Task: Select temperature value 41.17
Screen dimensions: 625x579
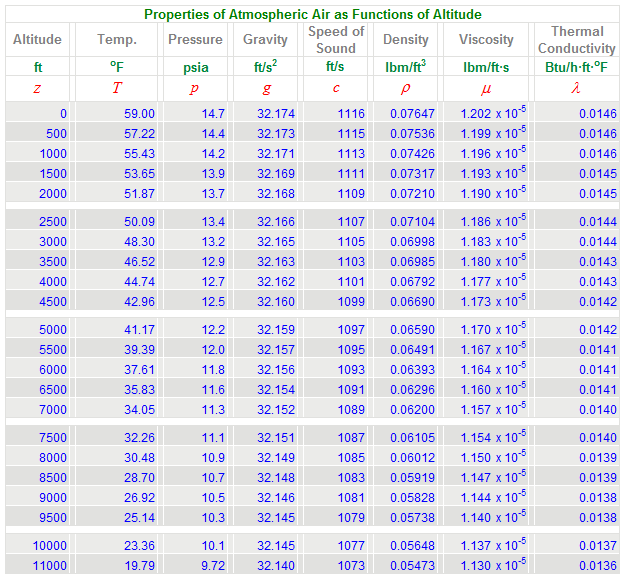Action: click(139, 330)
